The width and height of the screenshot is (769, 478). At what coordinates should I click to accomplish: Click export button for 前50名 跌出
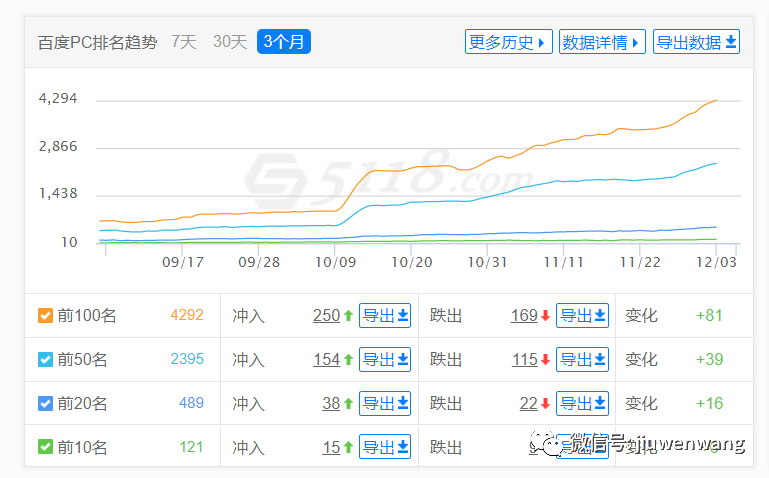coord(583,359)
